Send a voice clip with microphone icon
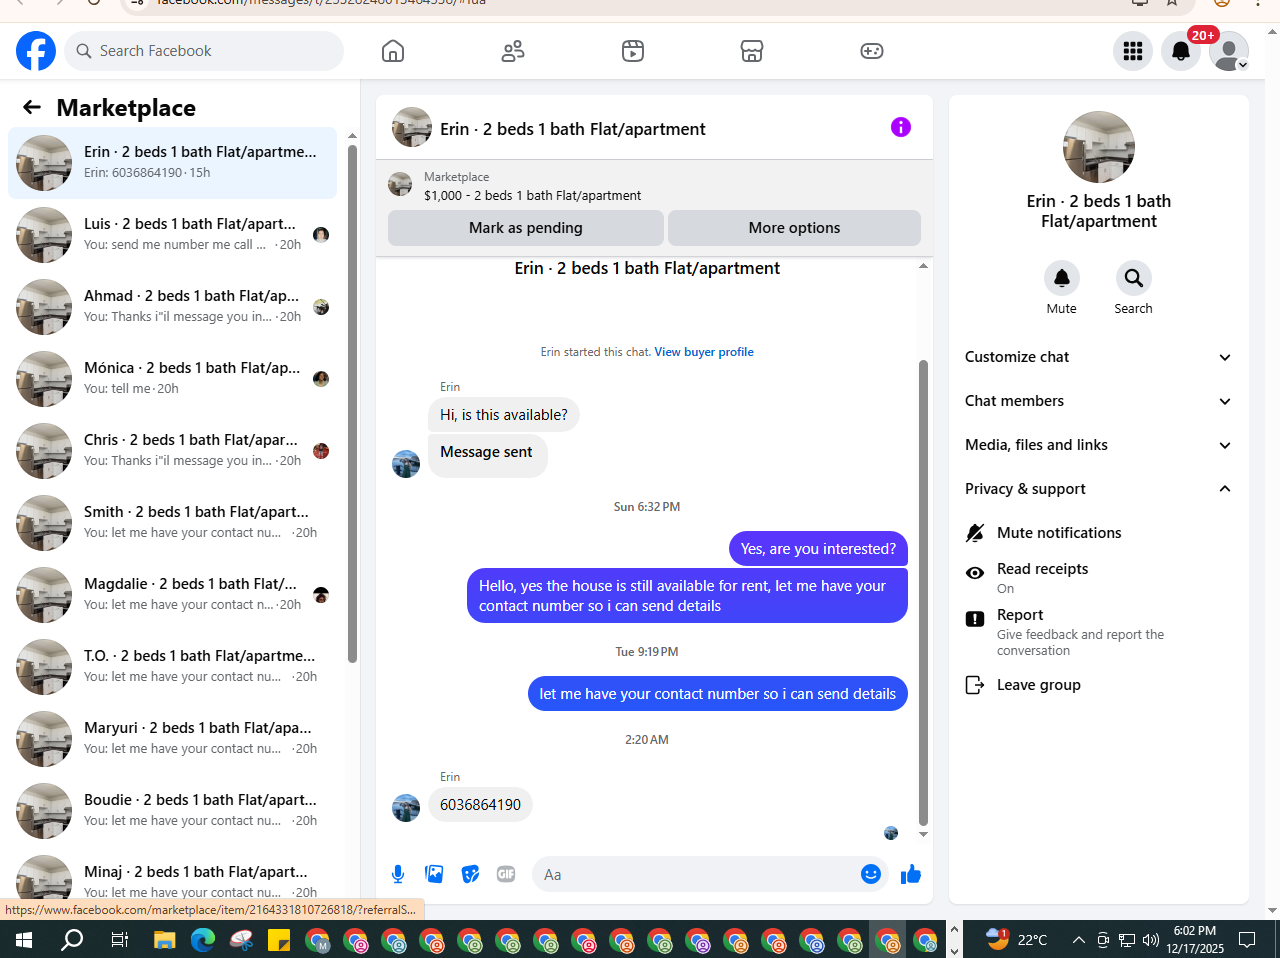The width and height of the screenshot is (1280, 958). pyautogui.click(x=398, y=874)
